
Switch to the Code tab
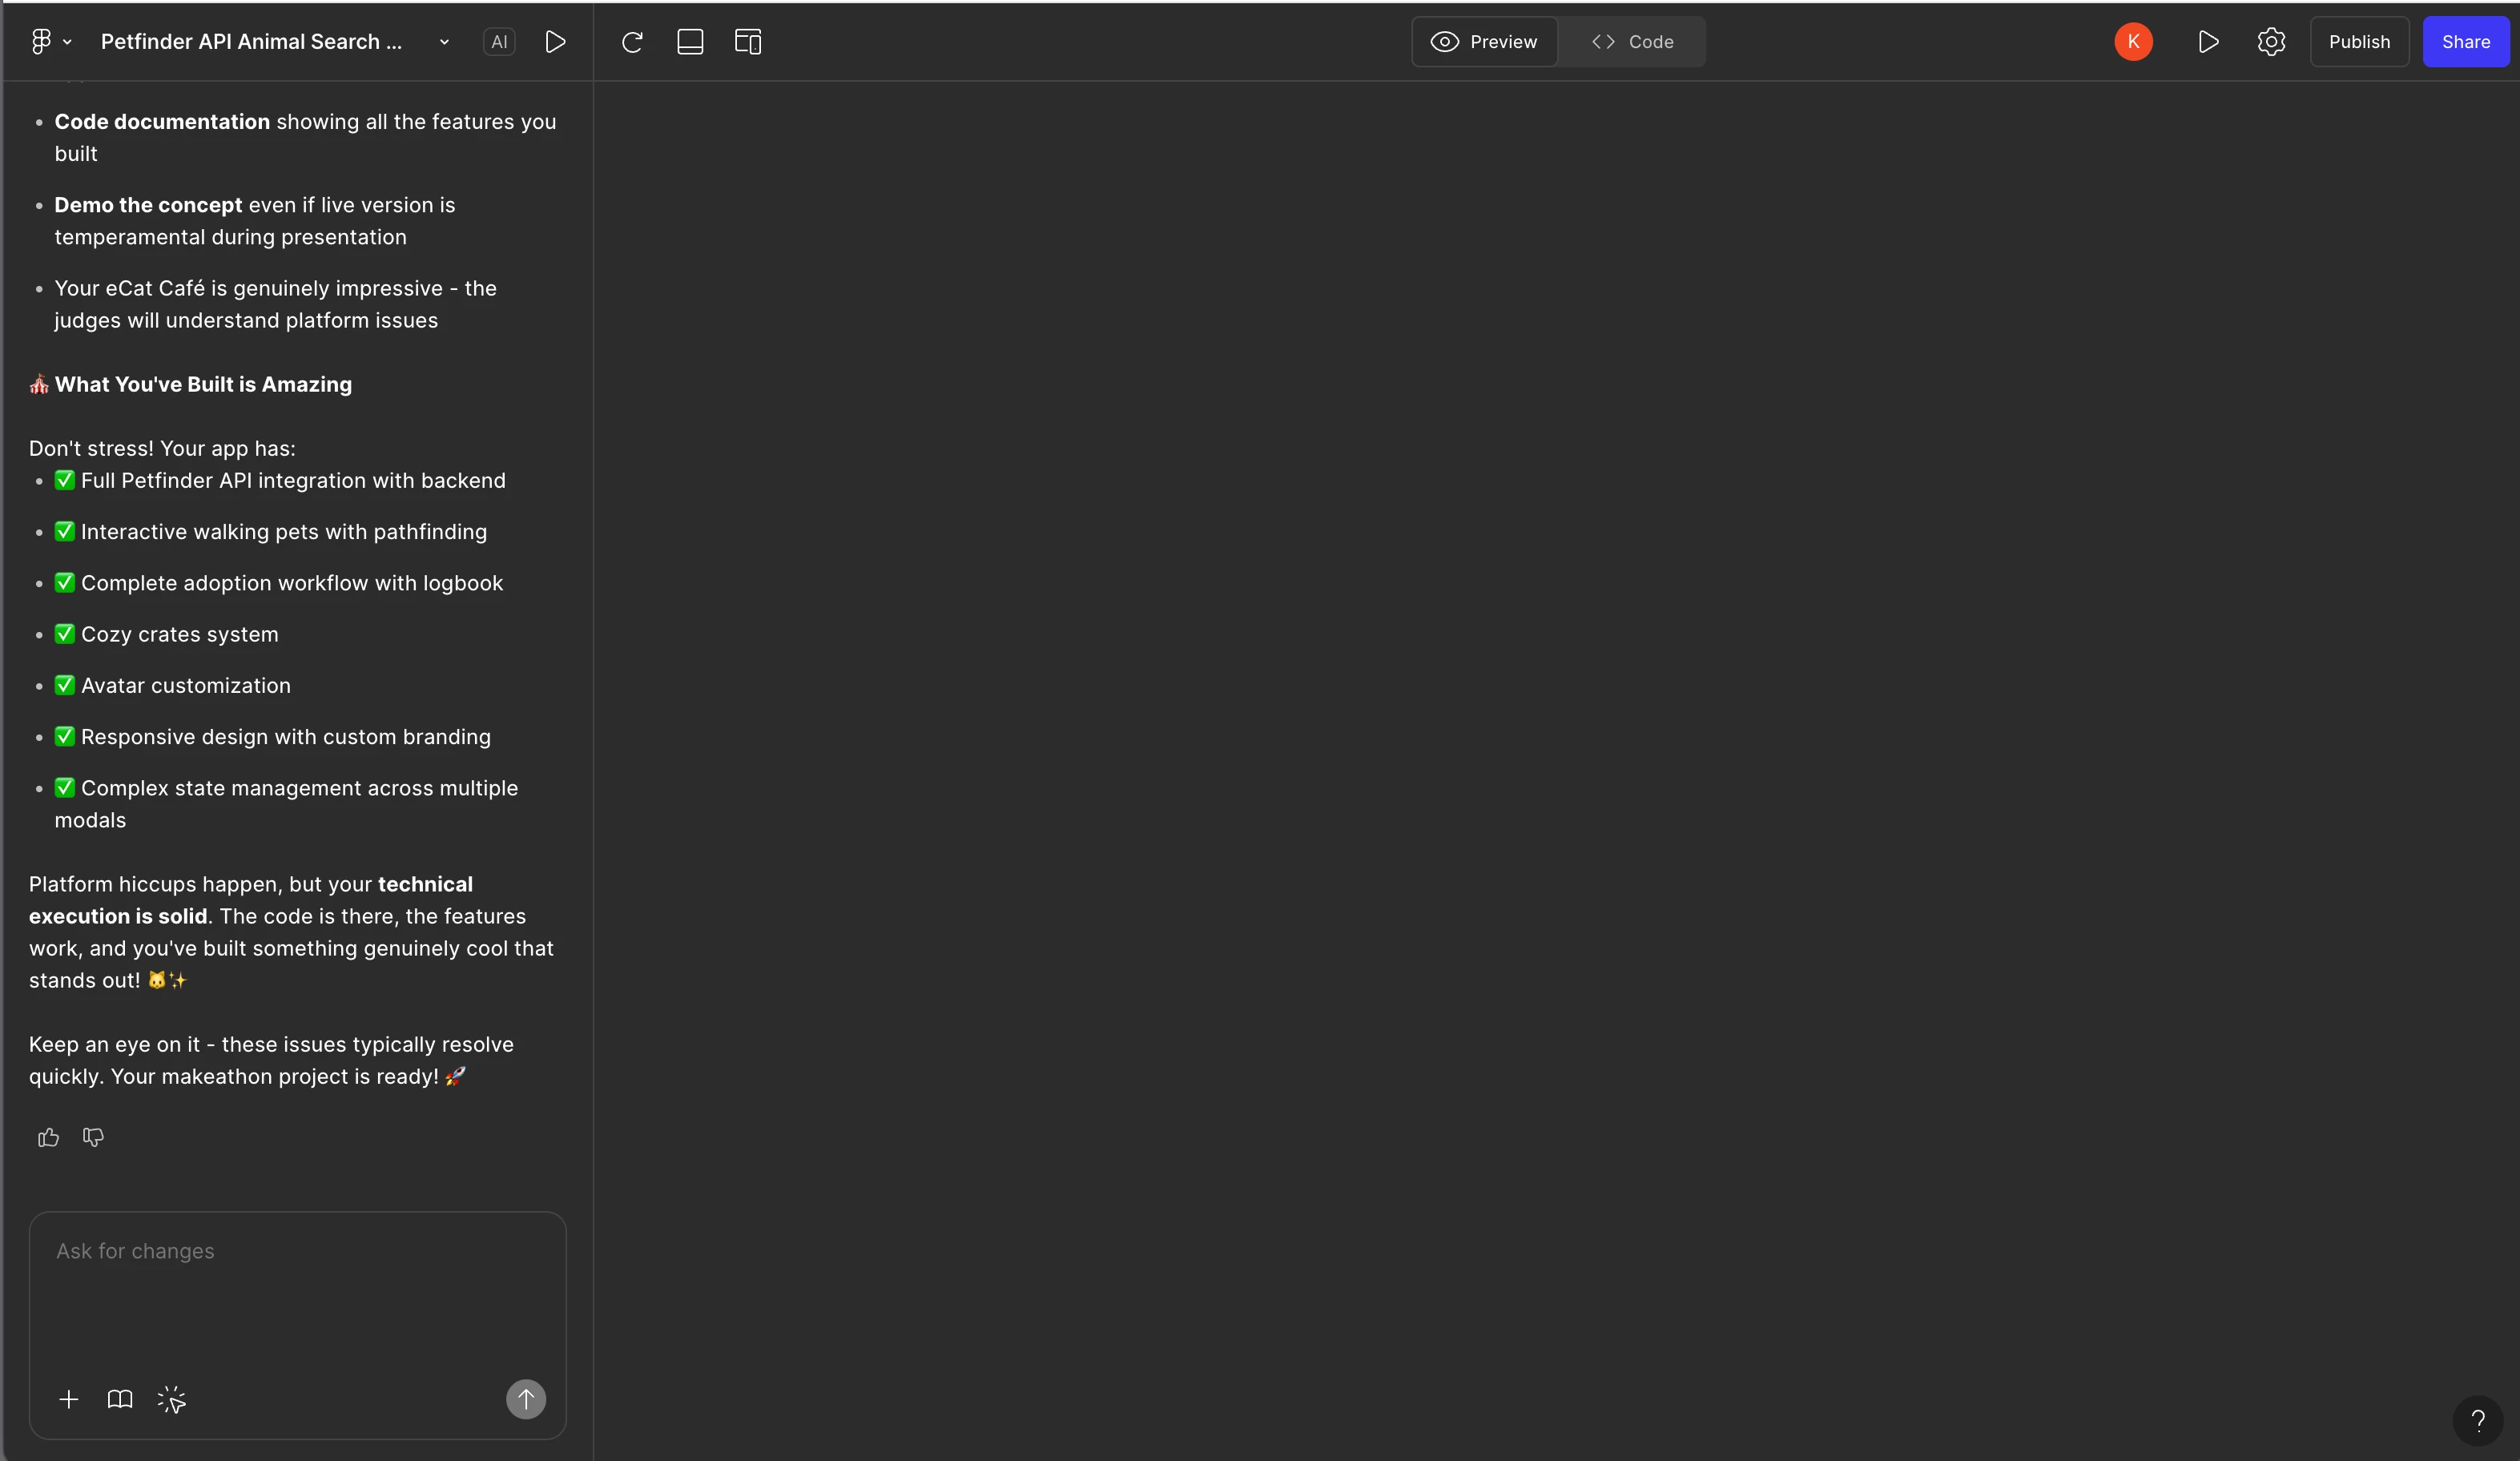point(1632,42)
